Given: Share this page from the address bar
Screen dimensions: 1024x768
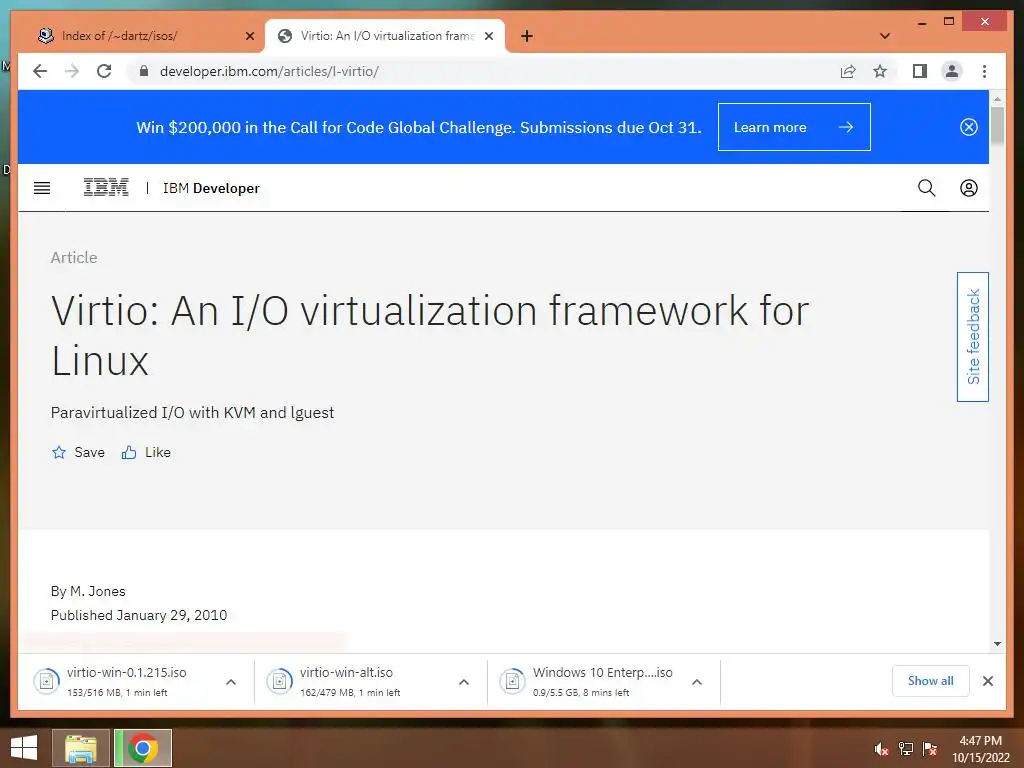Looking at the screenshot, I should point(848,71).
